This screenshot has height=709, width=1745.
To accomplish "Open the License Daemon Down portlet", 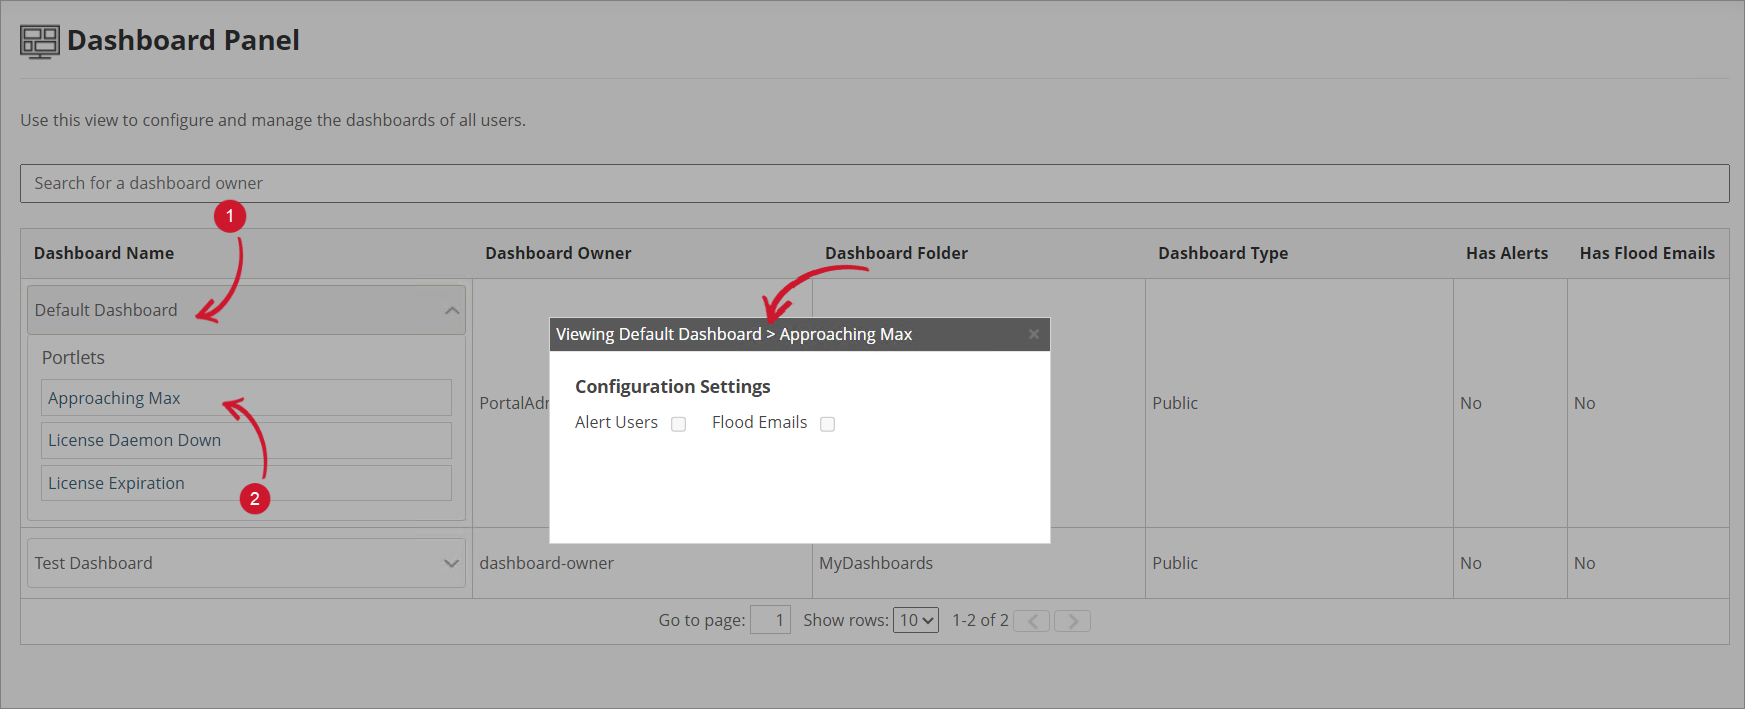I will [x=246, y=440].
